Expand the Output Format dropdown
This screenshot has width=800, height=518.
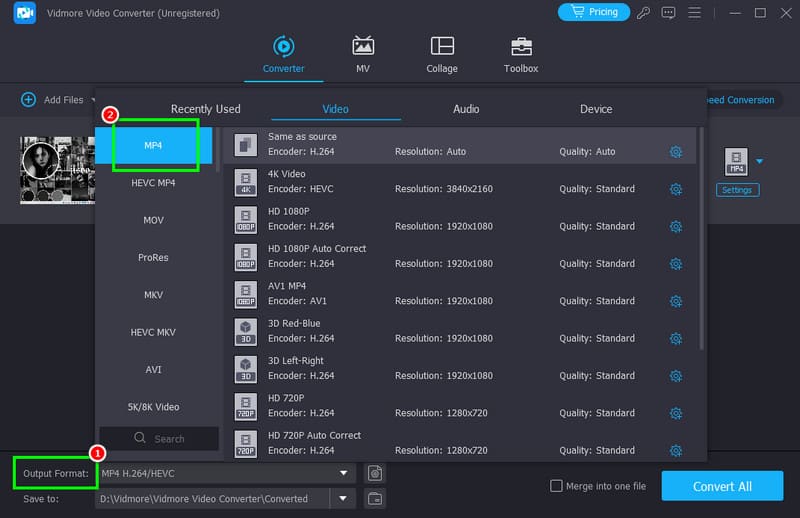tap(344, 473)
